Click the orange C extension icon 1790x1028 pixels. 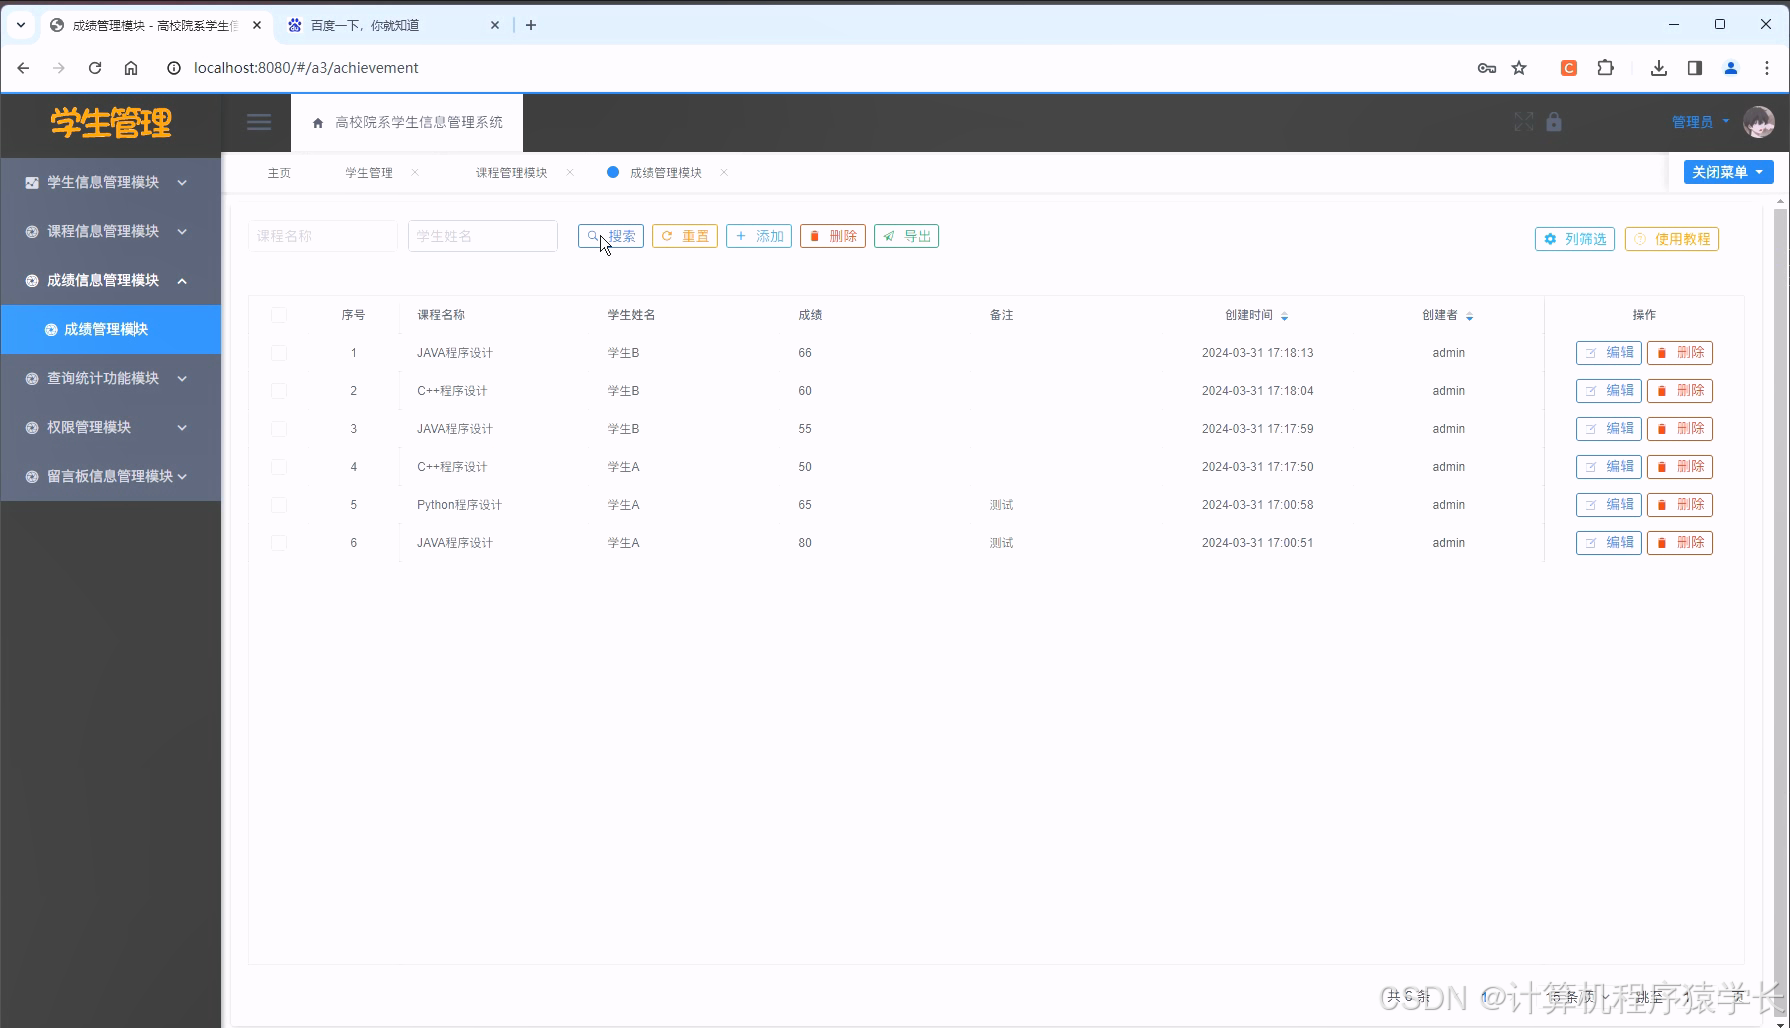click(x=1569, y=68)
